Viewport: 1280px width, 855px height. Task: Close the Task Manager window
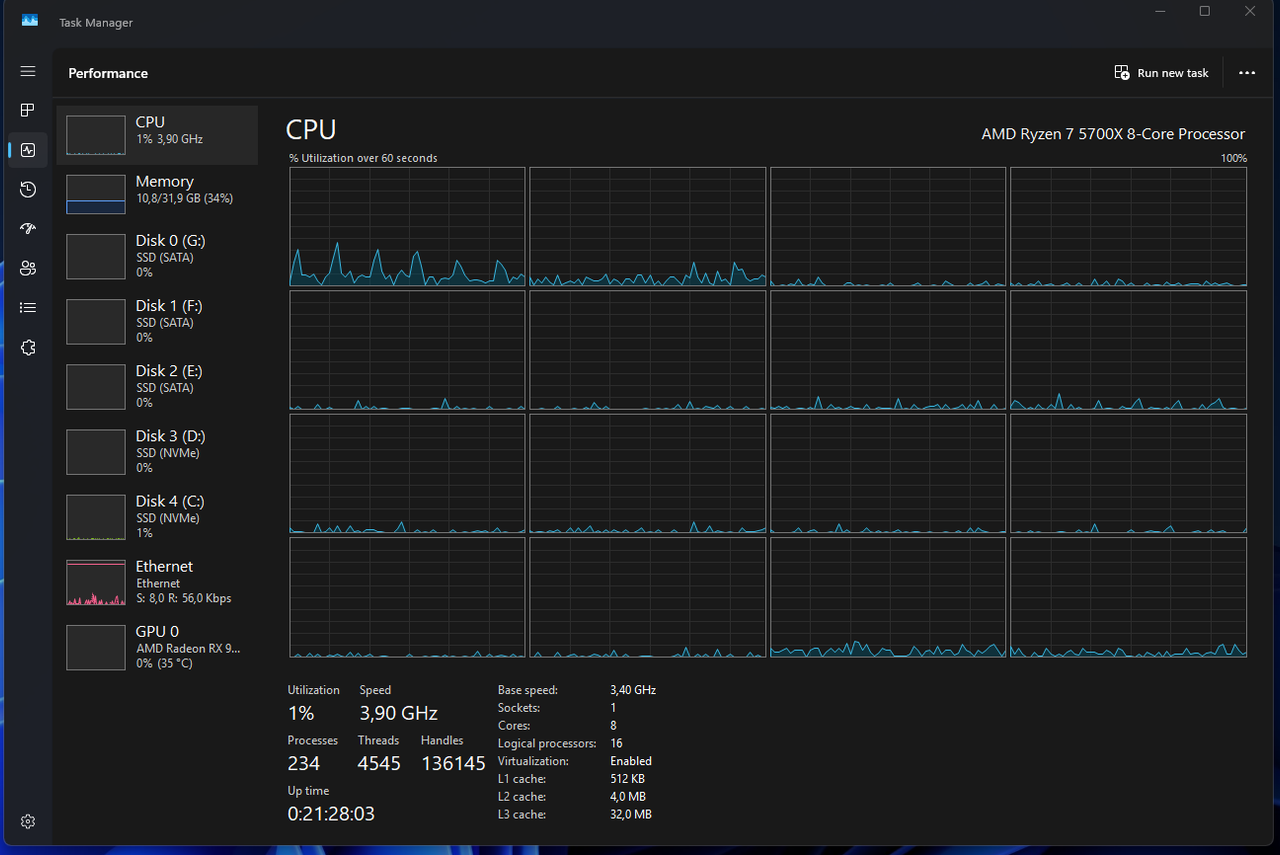[x=1250, y=11]
